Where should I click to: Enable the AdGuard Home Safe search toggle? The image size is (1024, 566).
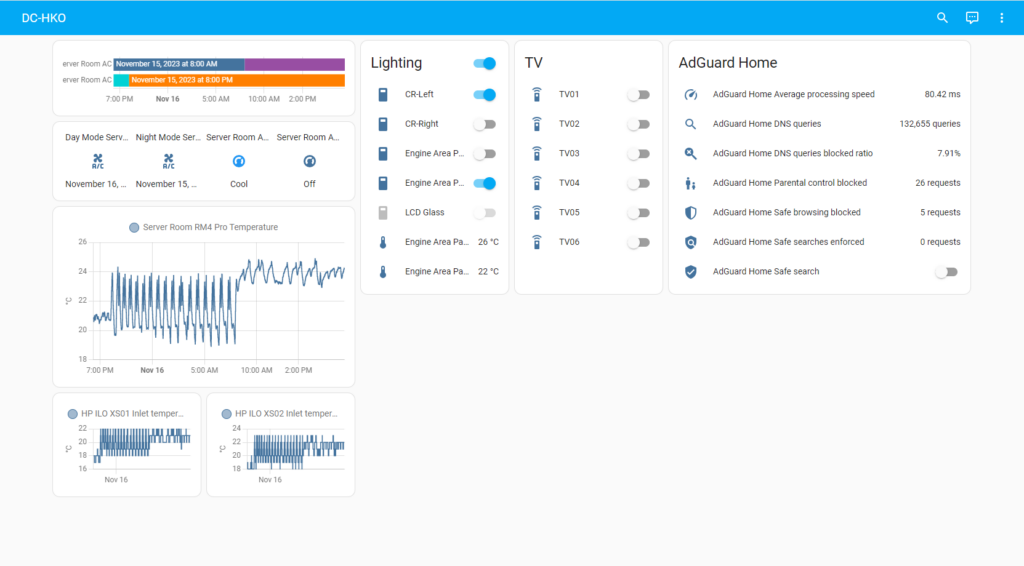click(946, 272)
